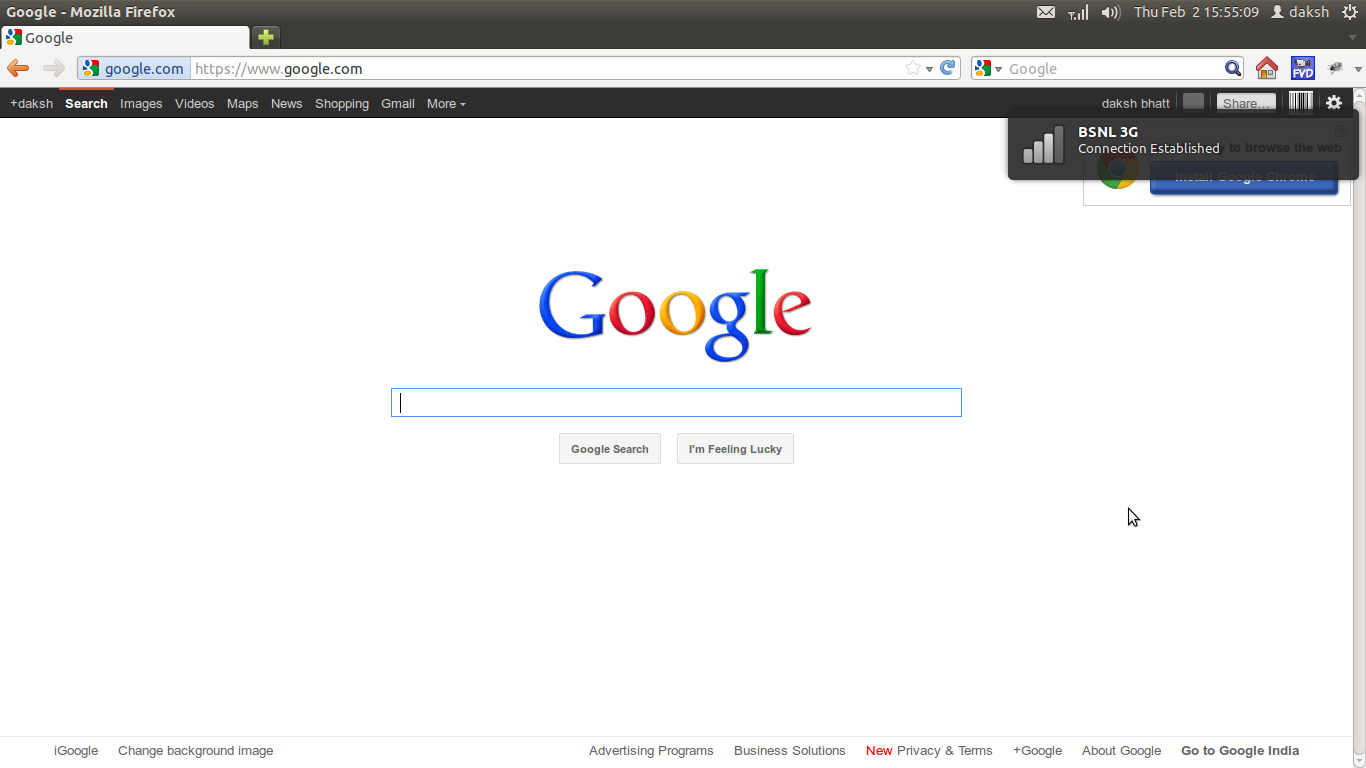Open the add-on toolbar dropdown arrow
This screenshot has width=1366, height=768.
tap(1358, 68)
